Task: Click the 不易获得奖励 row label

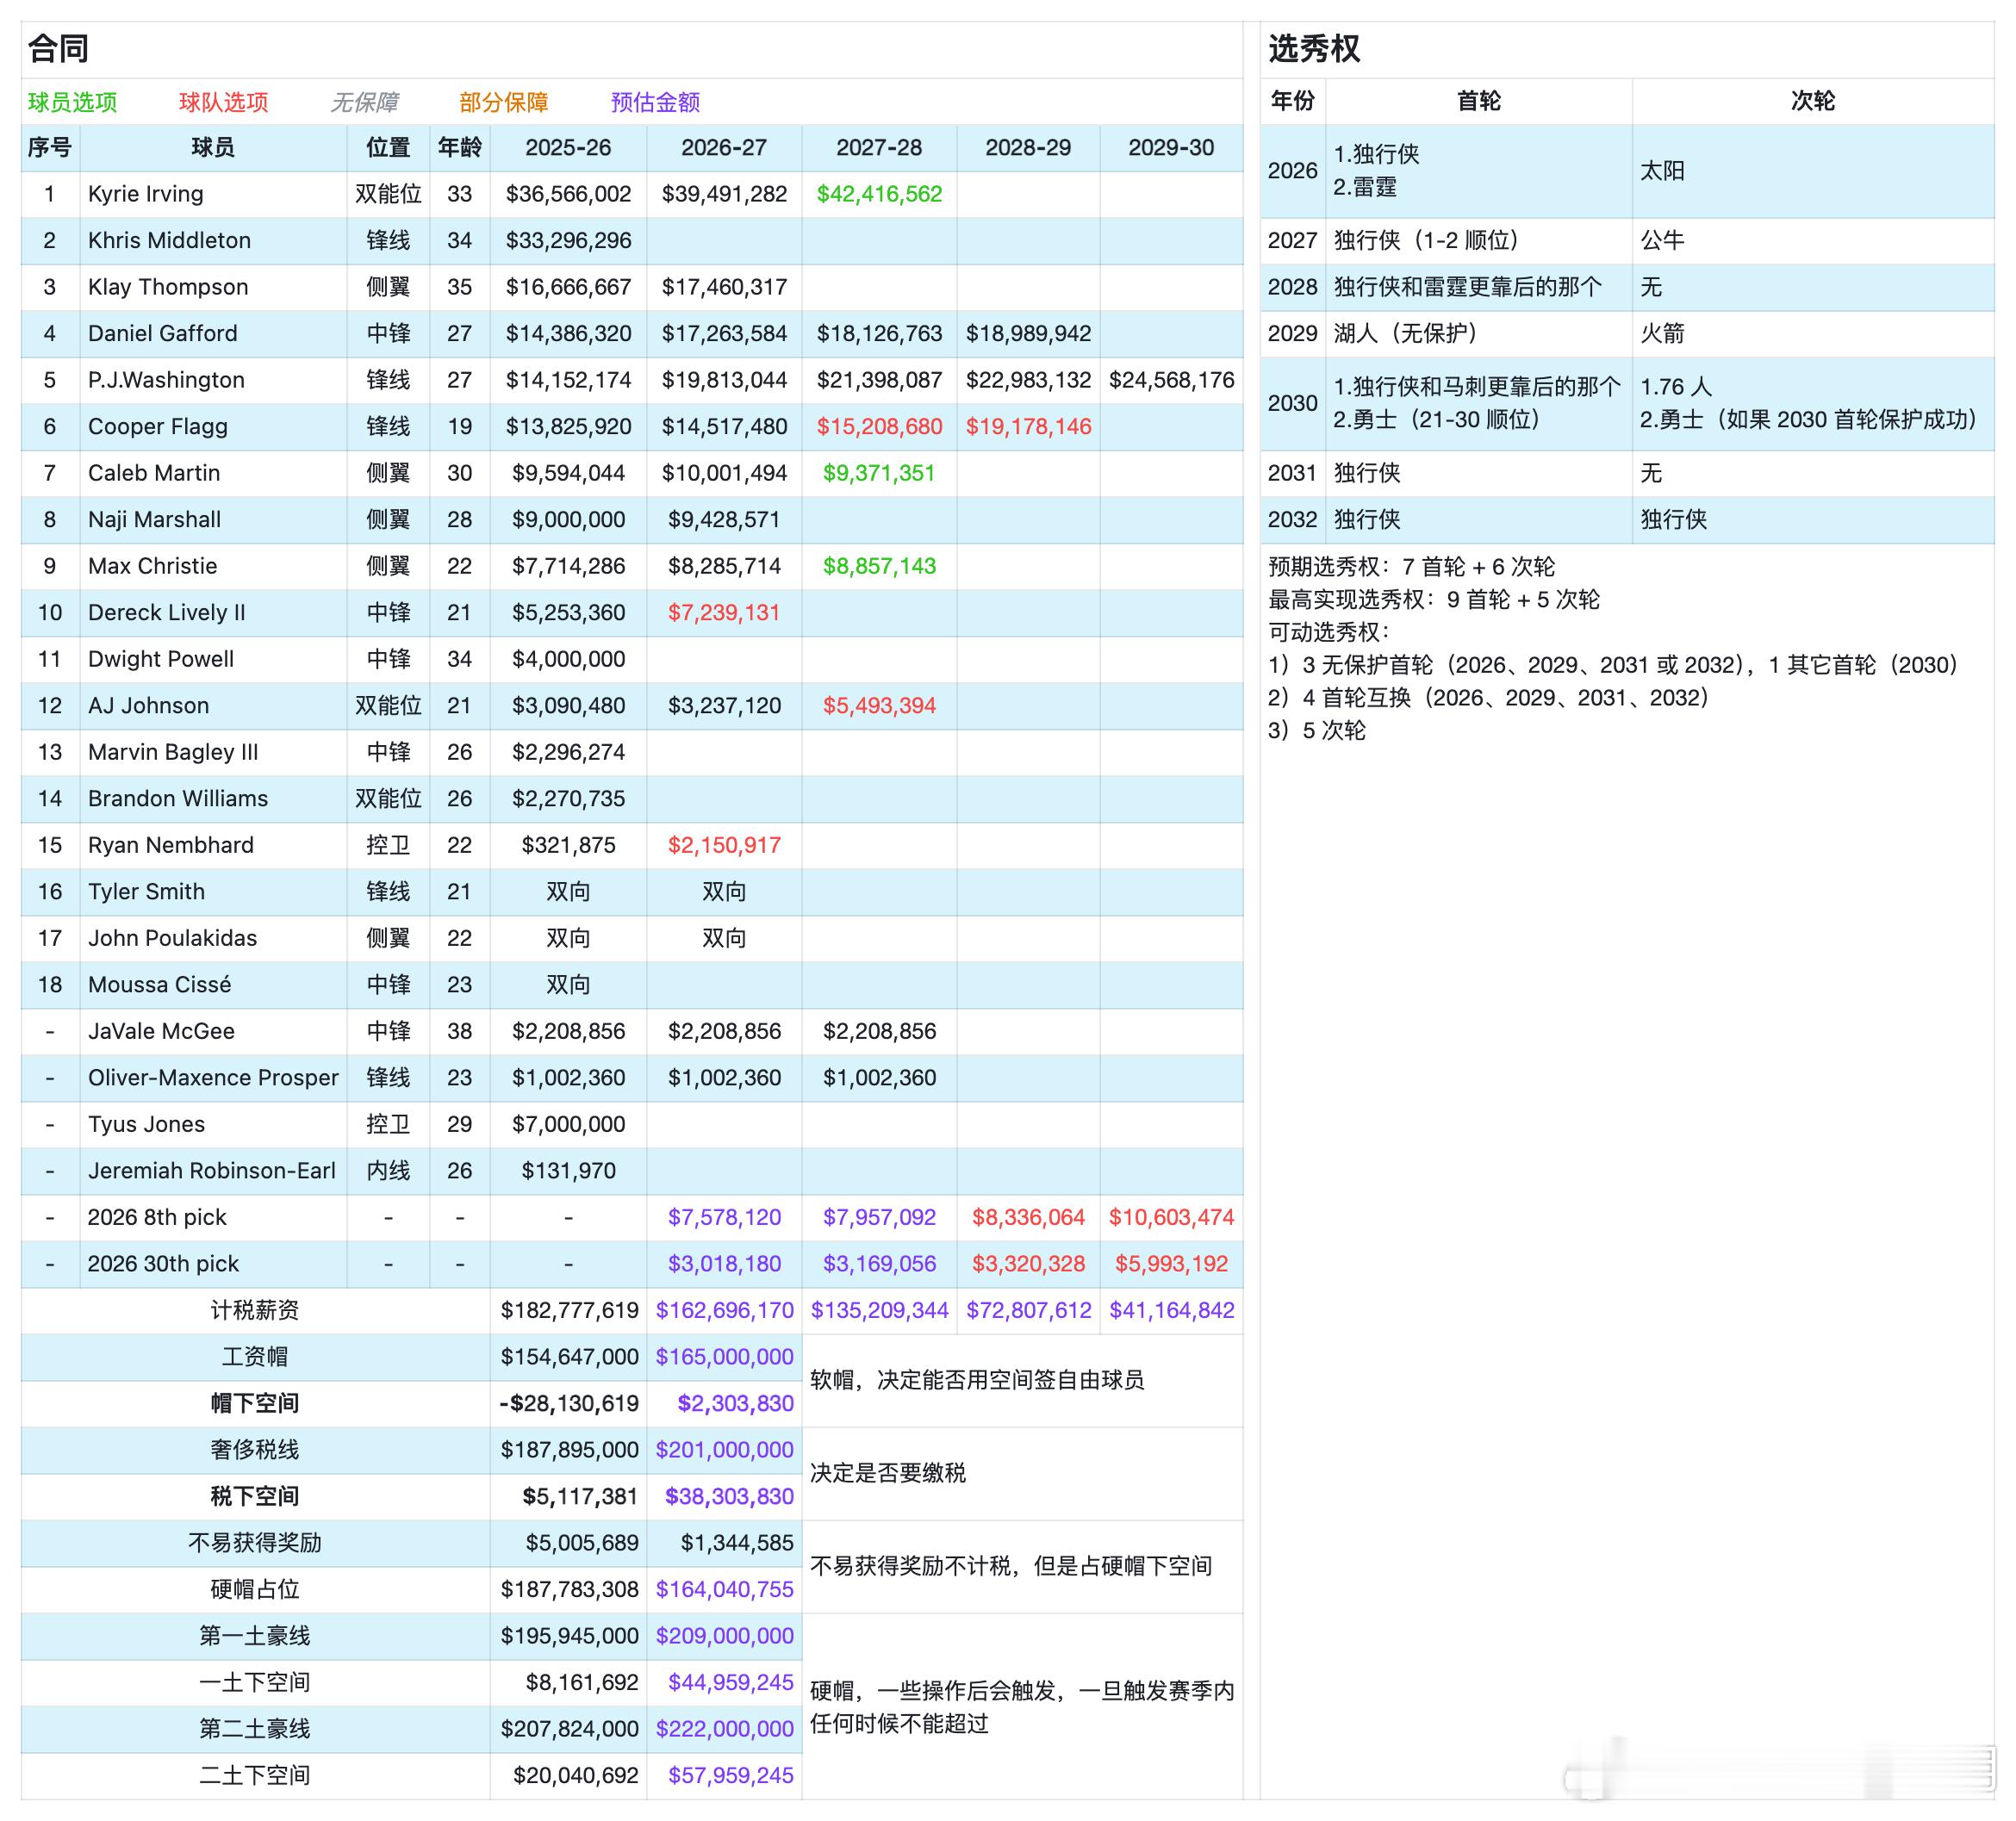Action: point(255,1543)
